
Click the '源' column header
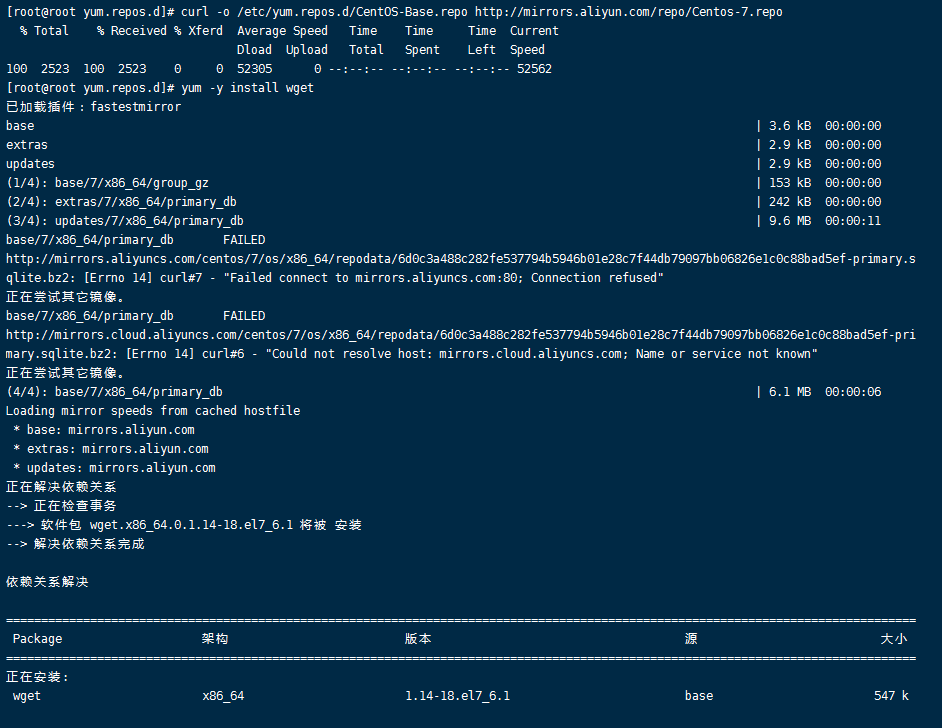pos(691,639)
